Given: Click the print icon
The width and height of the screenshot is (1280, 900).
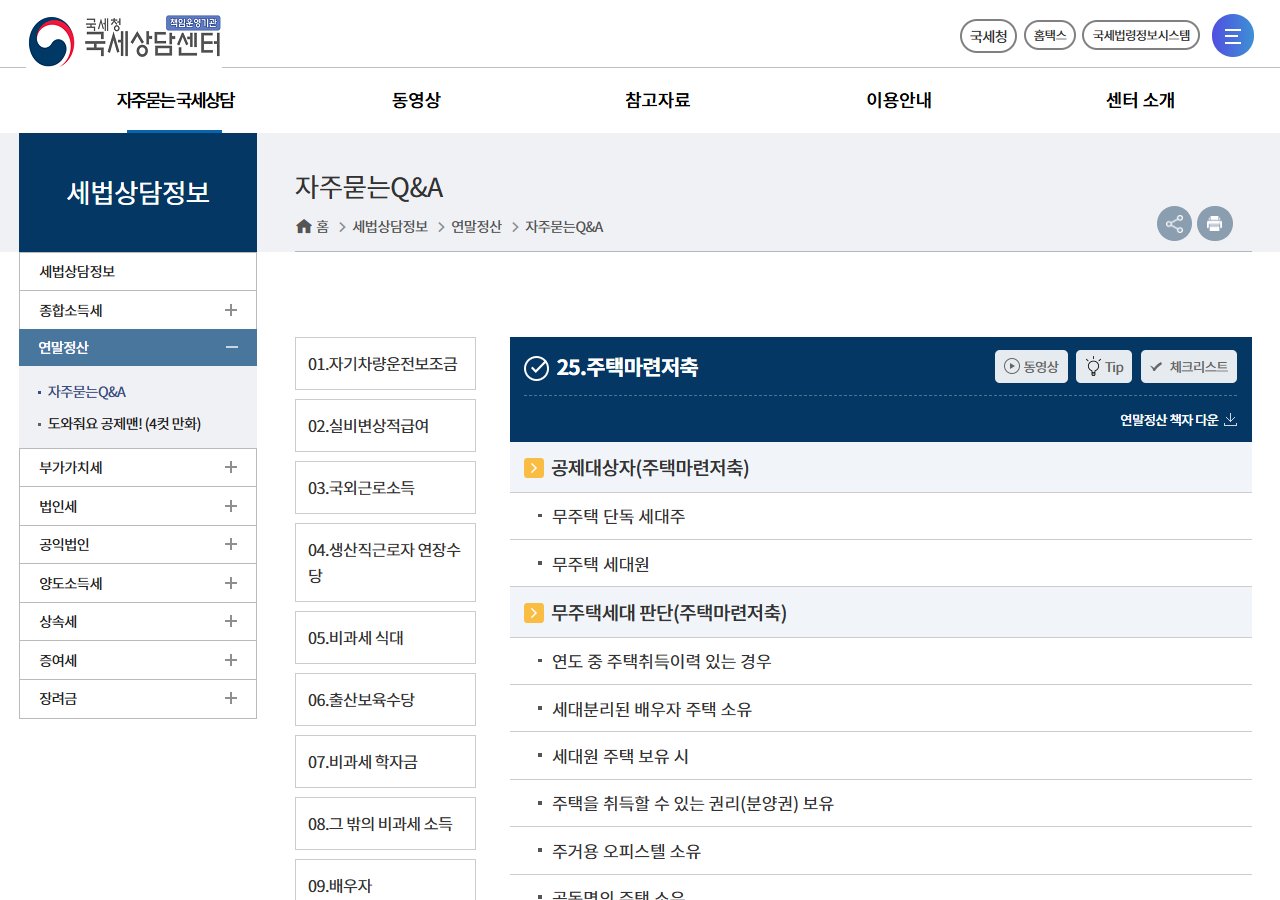Looking at the screenshot, I should [1215, 223].
